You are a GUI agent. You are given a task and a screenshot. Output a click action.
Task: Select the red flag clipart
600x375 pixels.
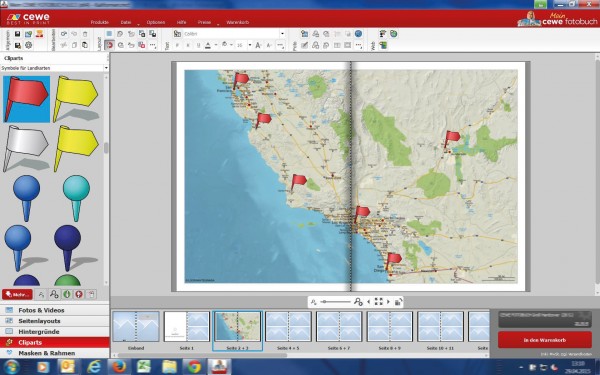[x=26, y=99]
